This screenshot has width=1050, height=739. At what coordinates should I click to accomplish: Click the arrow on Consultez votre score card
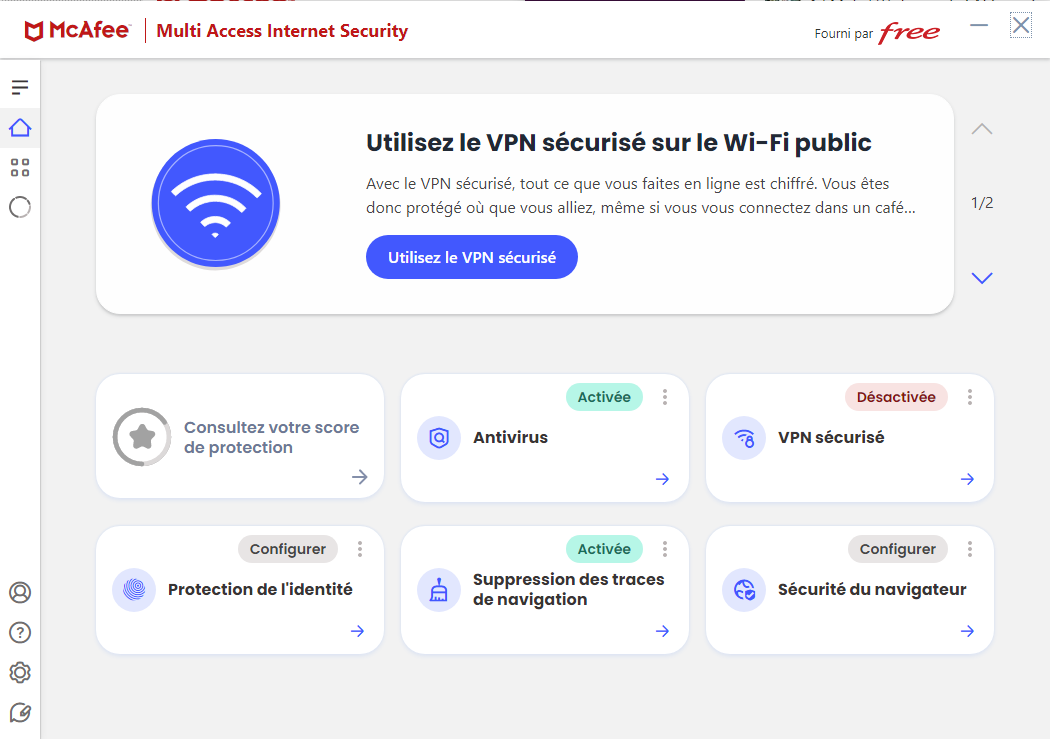360,477
